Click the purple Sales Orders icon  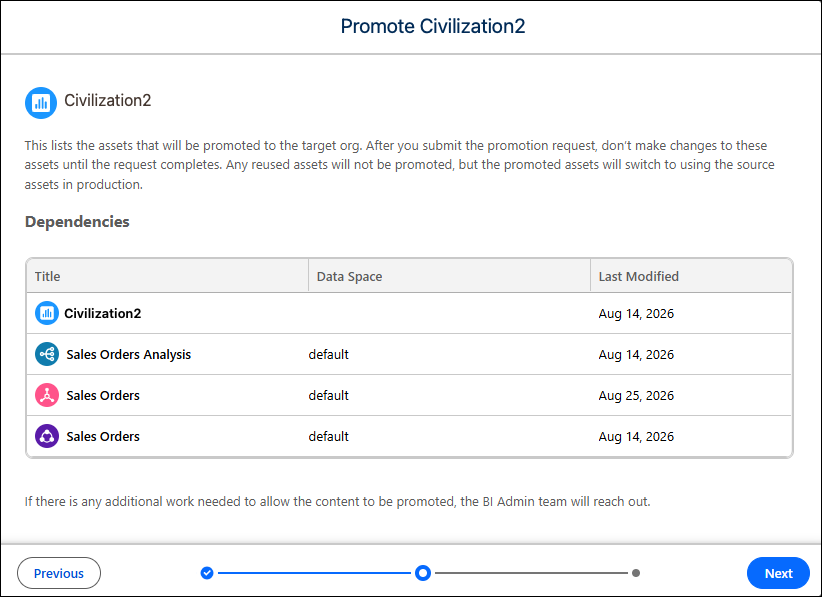click(47, 436)
